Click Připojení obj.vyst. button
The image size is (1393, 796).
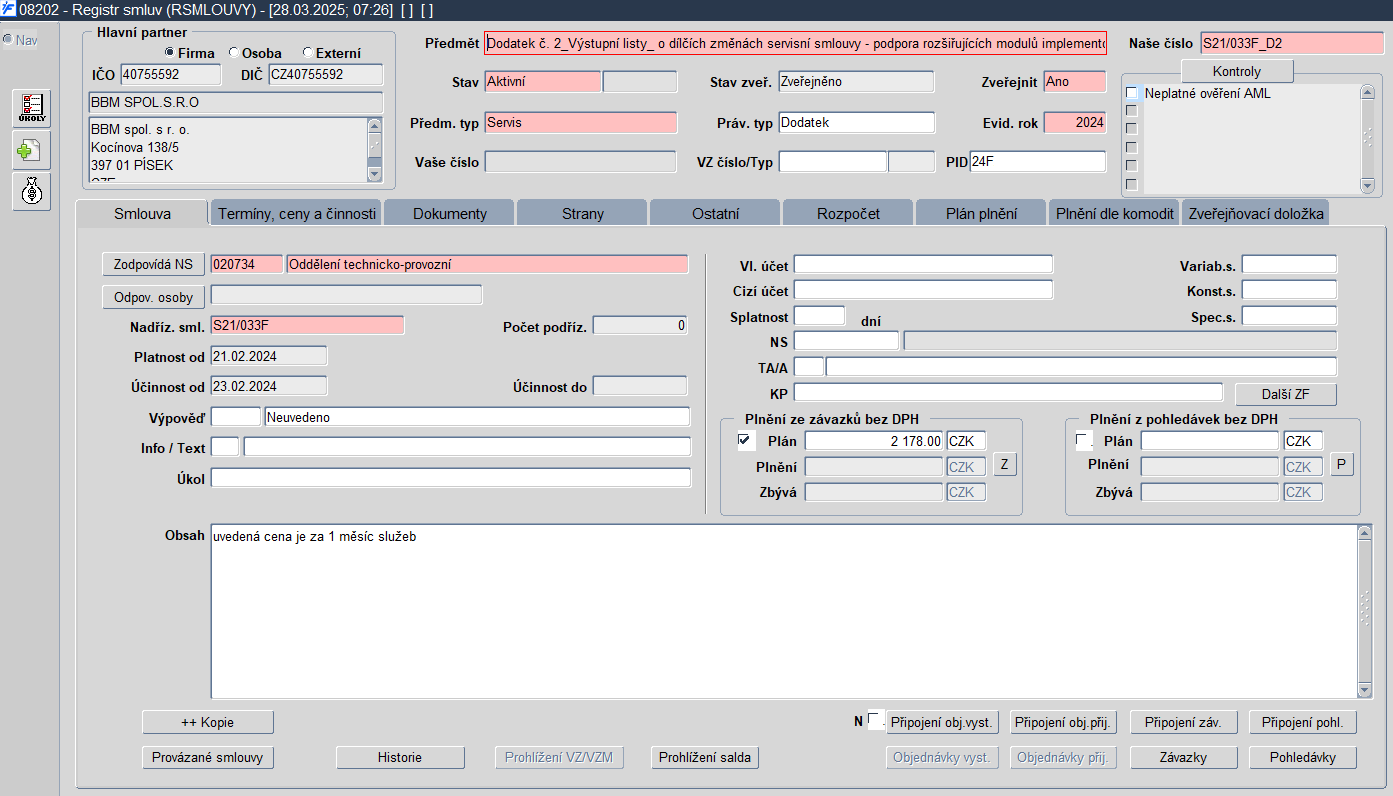[x=942, y=722]
